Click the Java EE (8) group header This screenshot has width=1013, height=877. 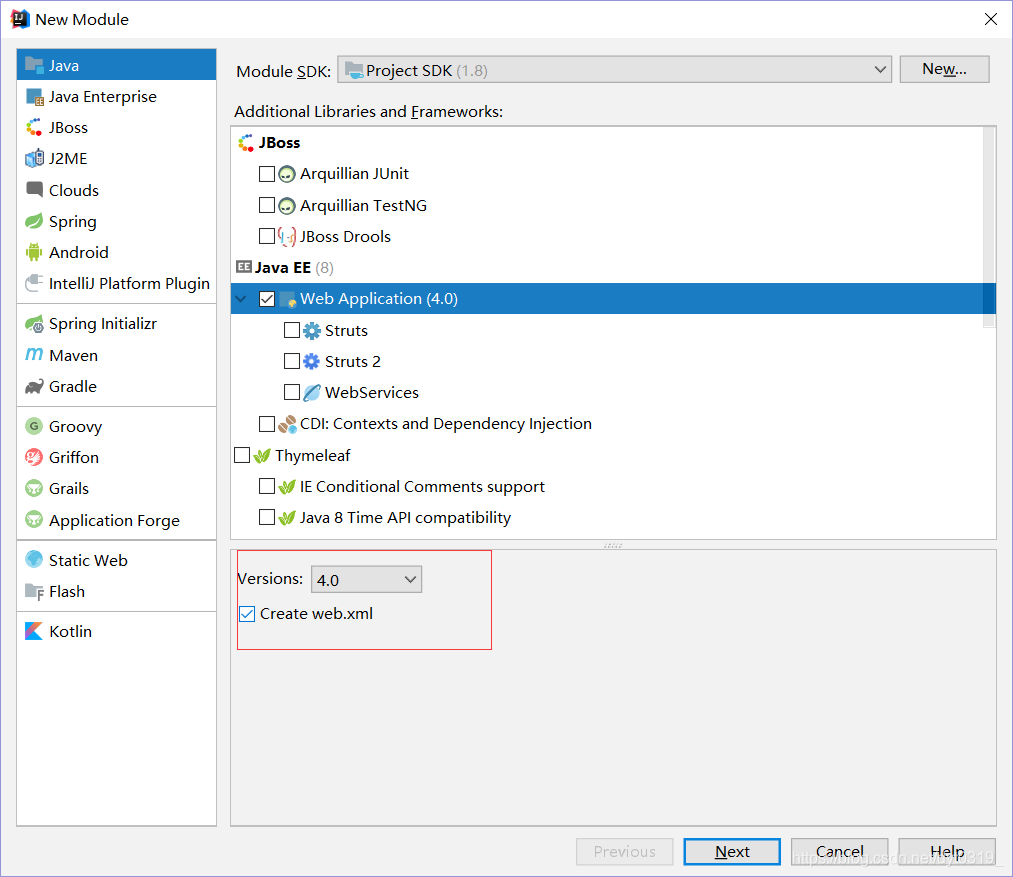click(x=285, y=268)
